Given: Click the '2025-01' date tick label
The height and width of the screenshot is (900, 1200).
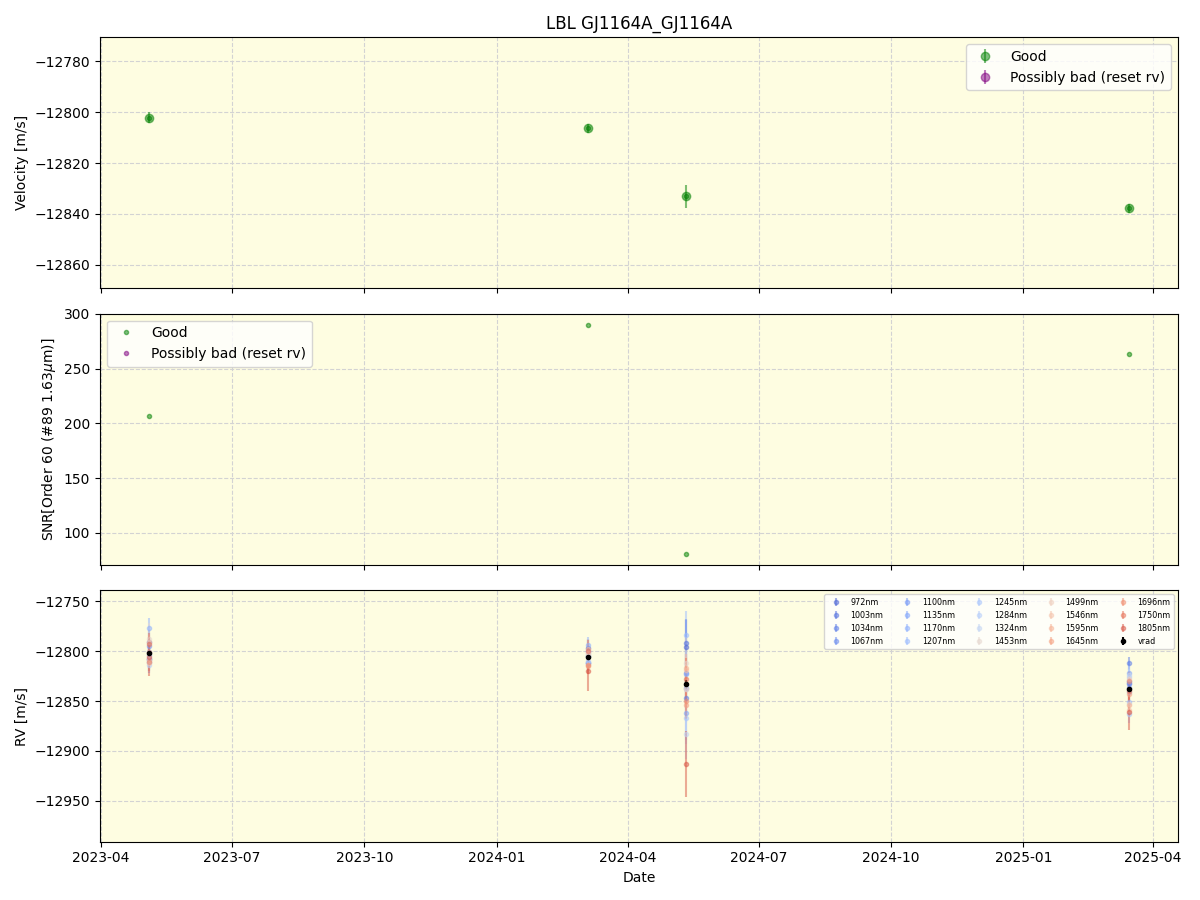Looking at the screenshot, I should pos(1023,856).
